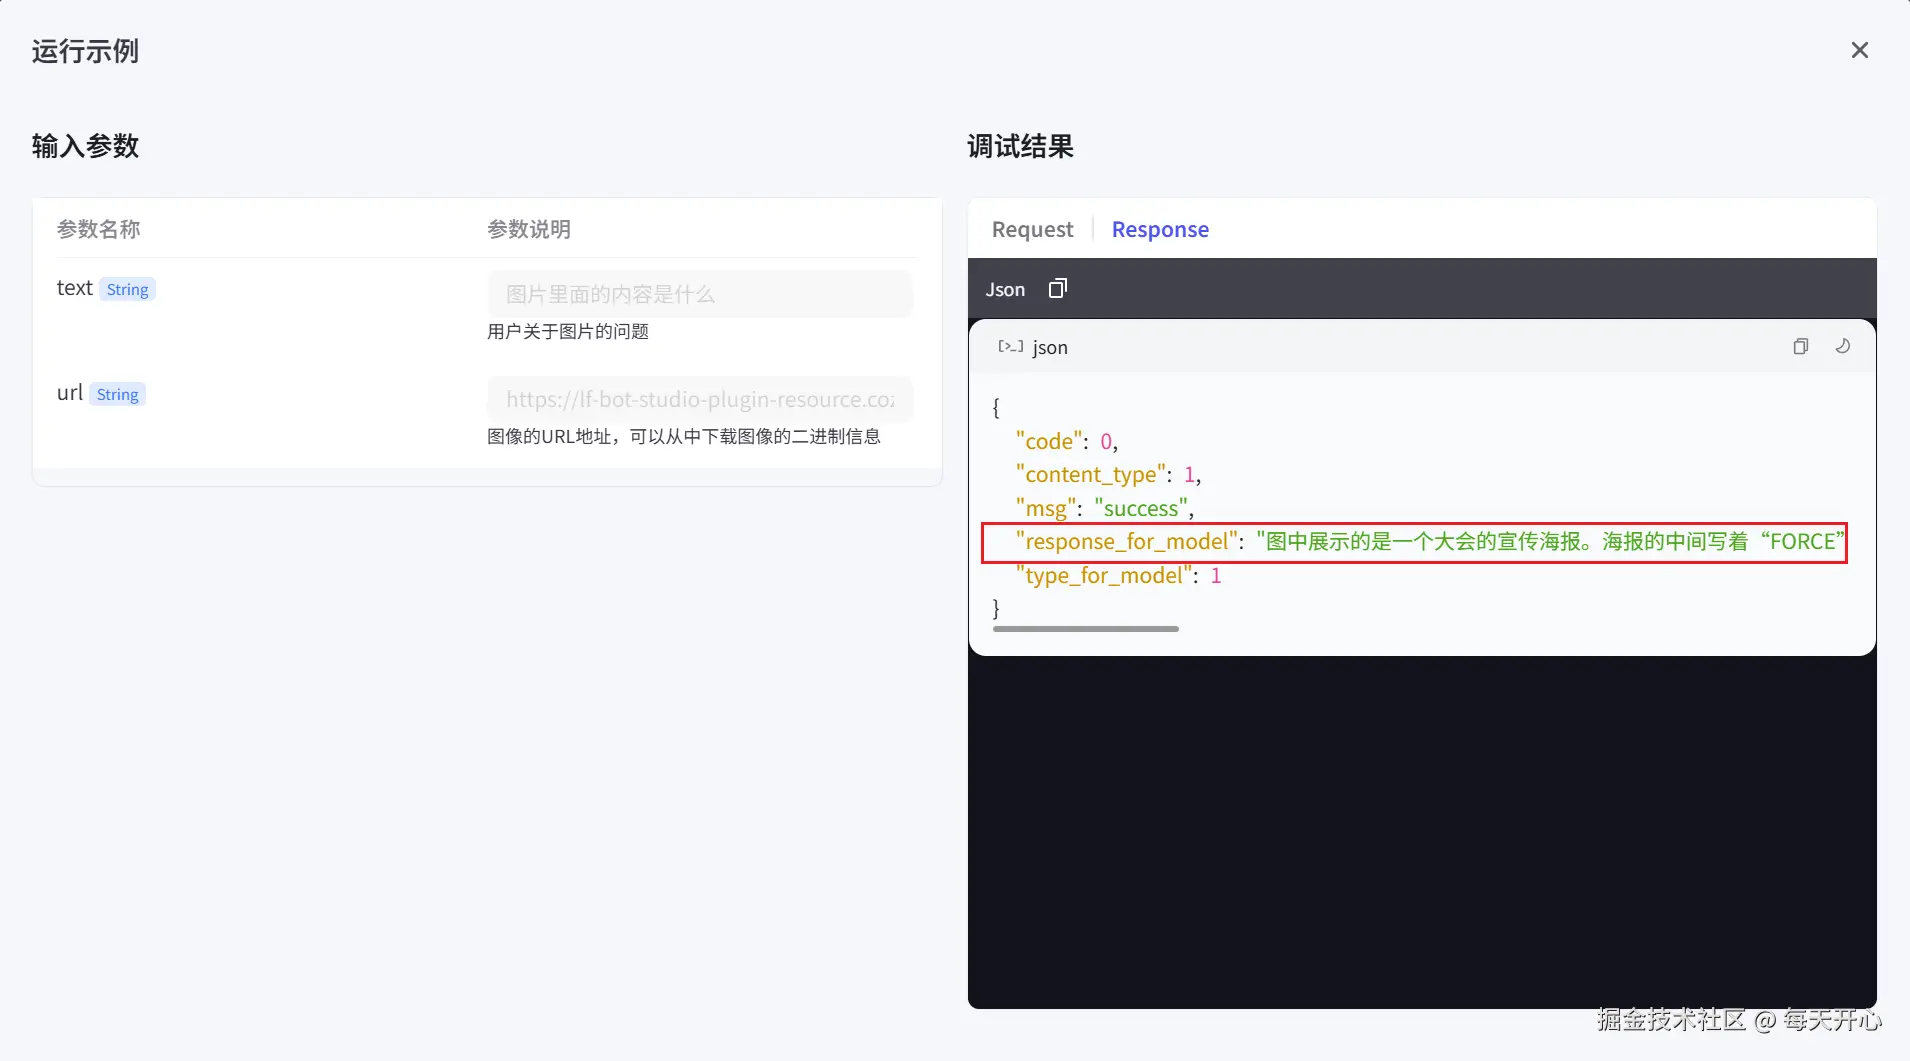Select the "msg": "success" line
Viewport: 1910px width, 1061px height.
click(1104, 508)
